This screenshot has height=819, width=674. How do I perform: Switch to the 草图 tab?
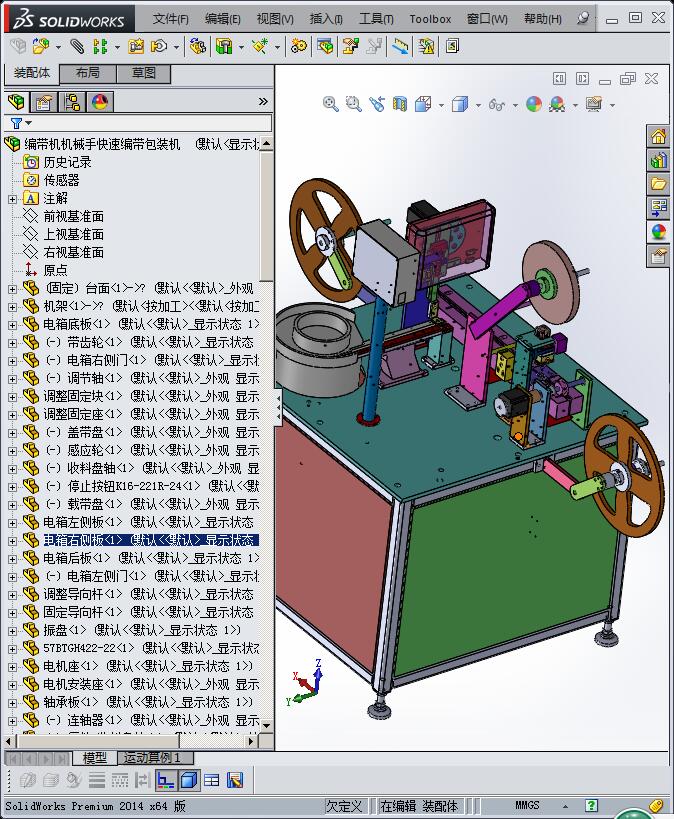click(143, 73)
